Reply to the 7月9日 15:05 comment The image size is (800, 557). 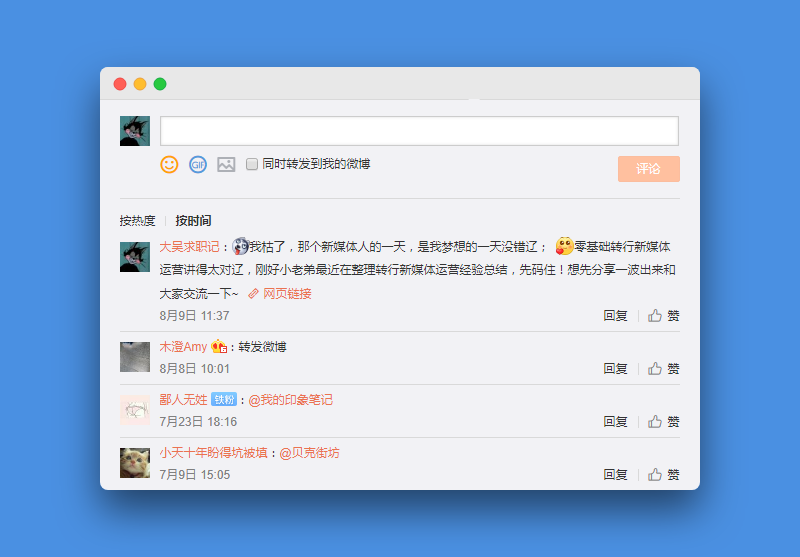pyautogui.click(x=615, y=475)
